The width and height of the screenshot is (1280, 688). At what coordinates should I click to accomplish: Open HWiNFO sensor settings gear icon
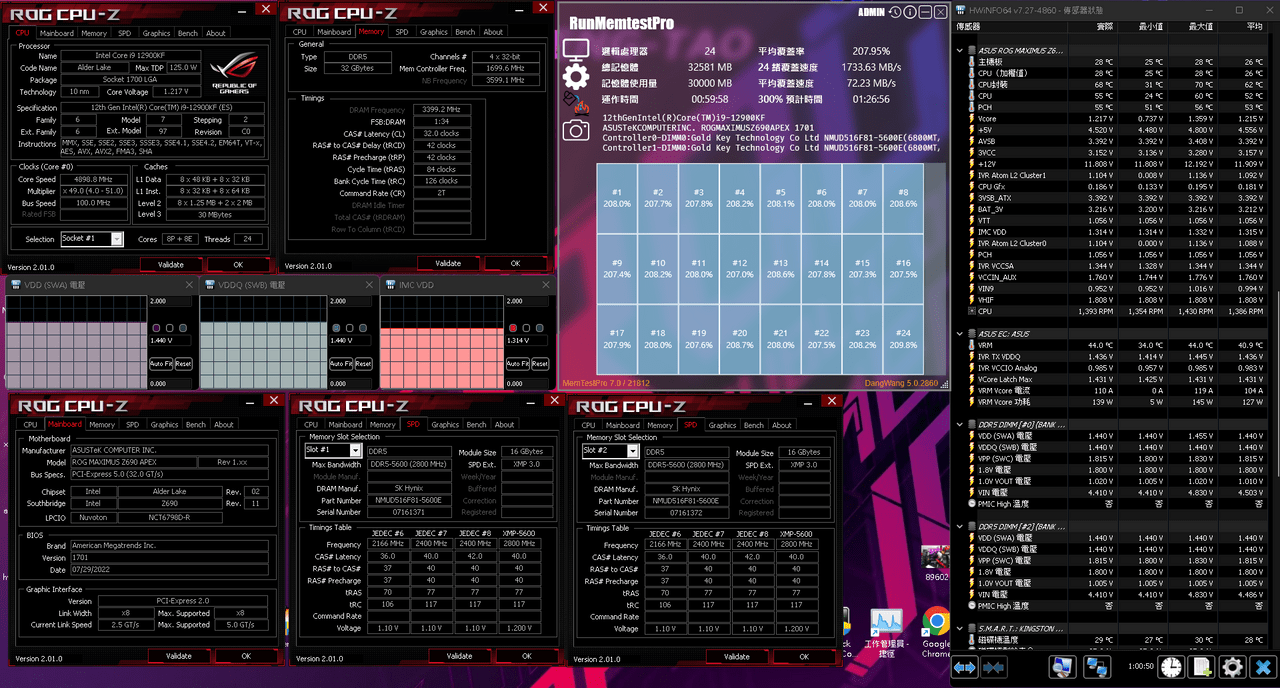coord(1233,667)
